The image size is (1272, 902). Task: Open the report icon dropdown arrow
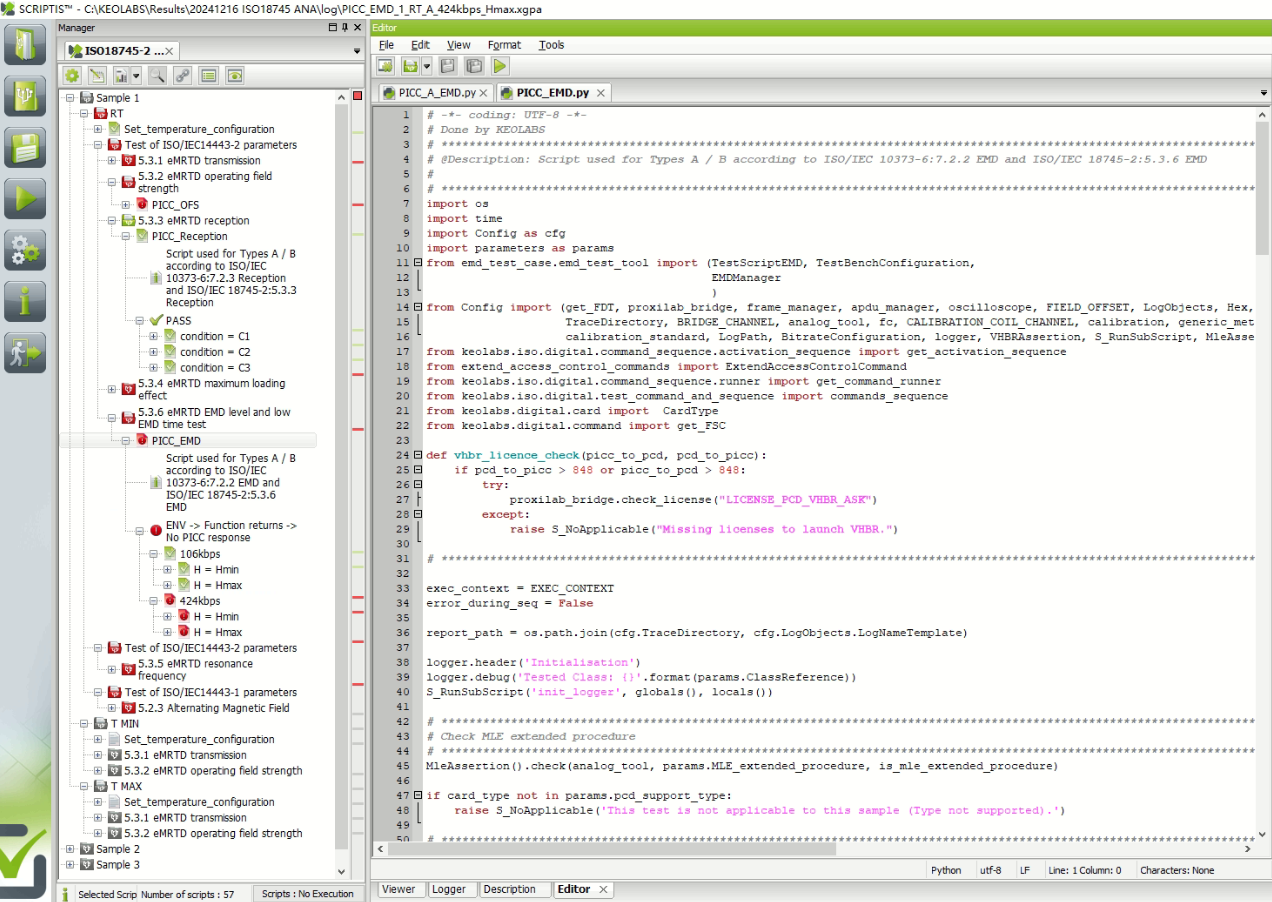(135, 76)
